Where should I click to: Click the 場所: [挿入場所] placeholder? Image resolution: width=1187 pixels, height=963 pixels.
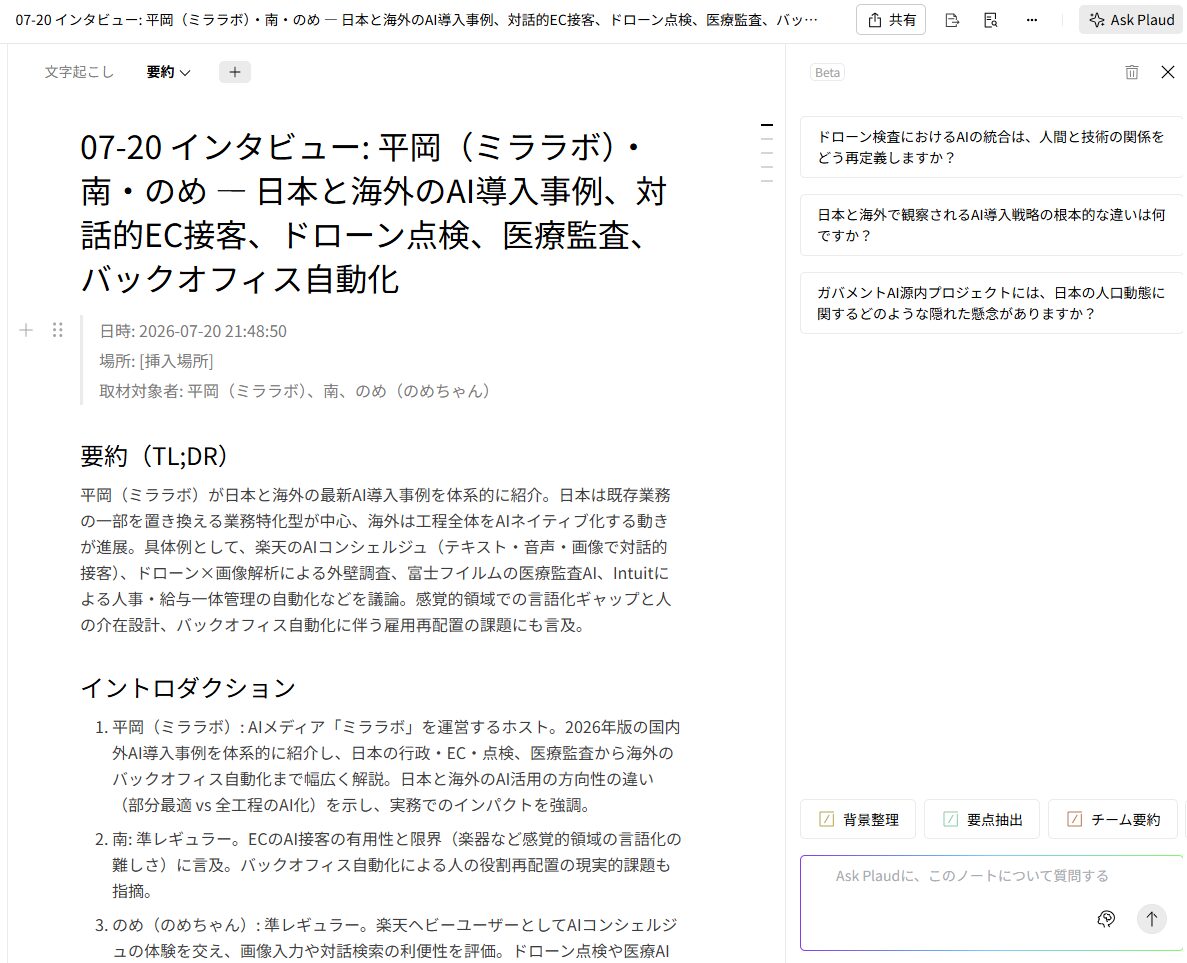(156, 361)
